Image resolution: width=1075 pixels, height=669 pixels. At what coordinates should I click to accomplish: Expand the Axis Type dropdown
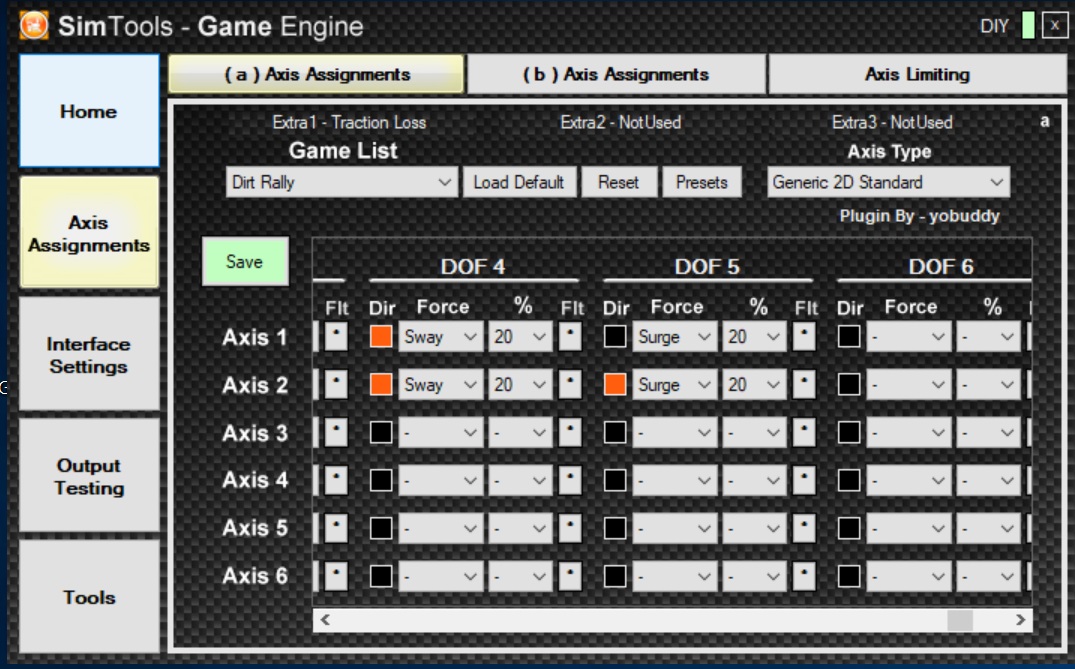coord(889,182)
